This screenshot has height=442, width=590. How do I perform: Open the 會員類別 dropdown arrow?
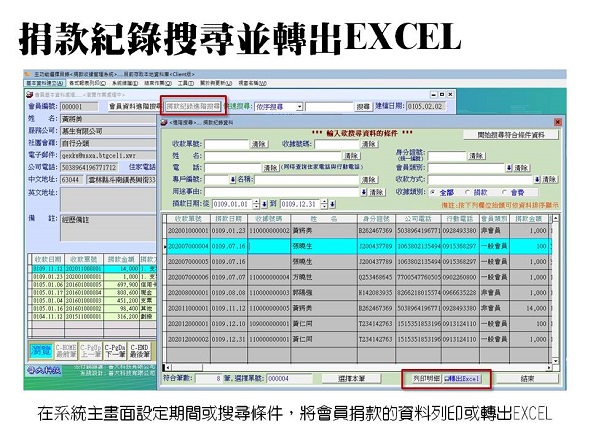(509, 168)
